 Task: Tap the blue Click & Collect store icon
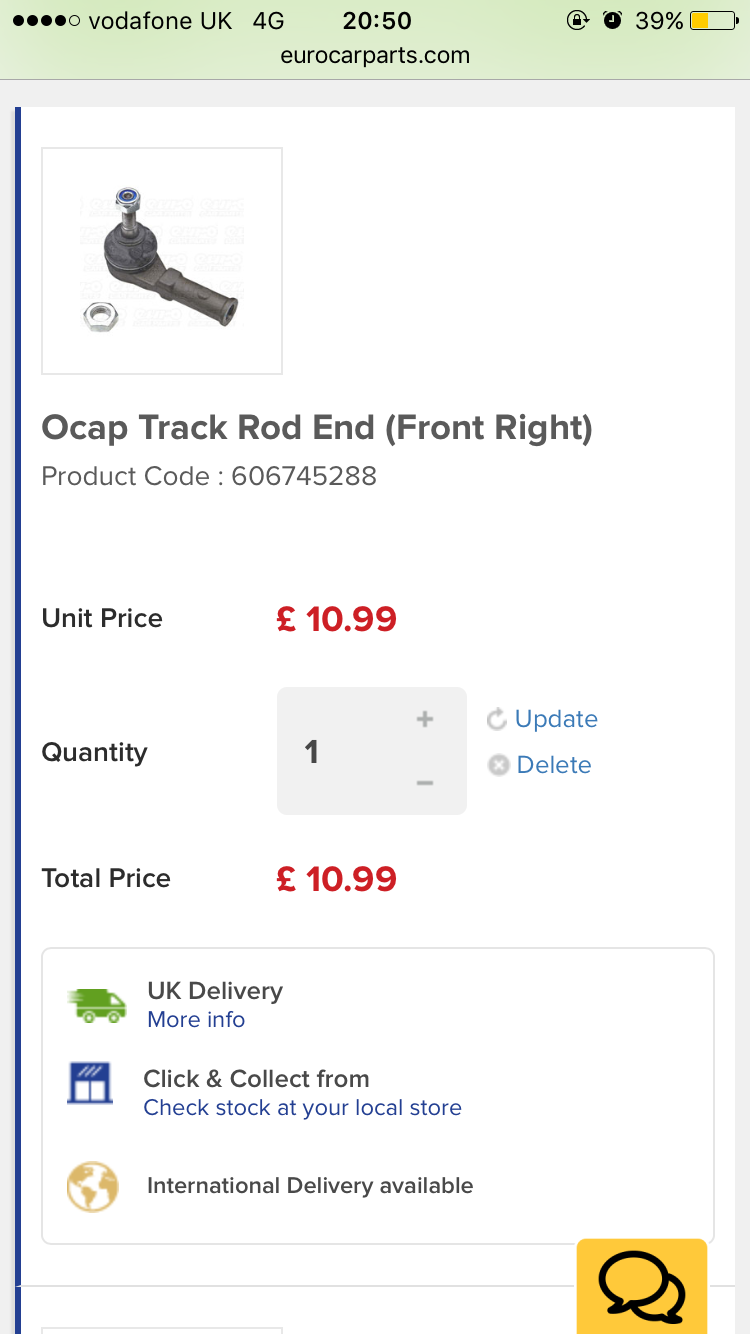coord(91,1083)
